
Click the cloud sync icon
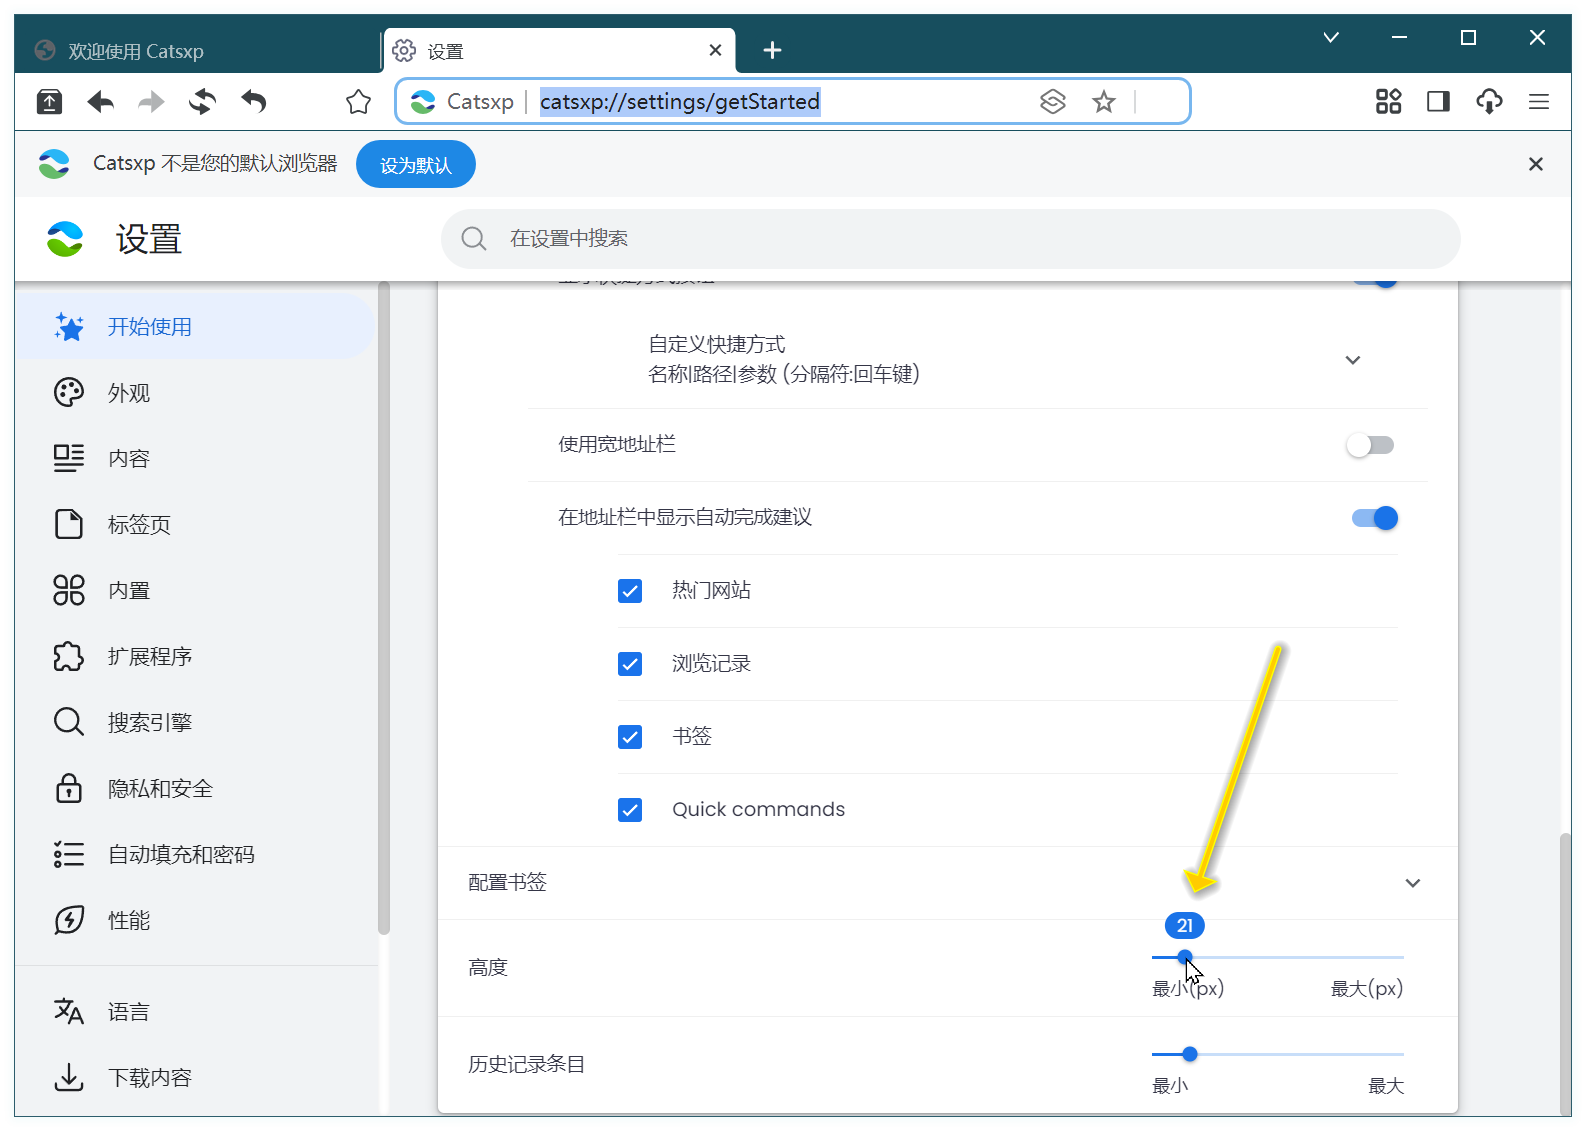coord(1489,101)
